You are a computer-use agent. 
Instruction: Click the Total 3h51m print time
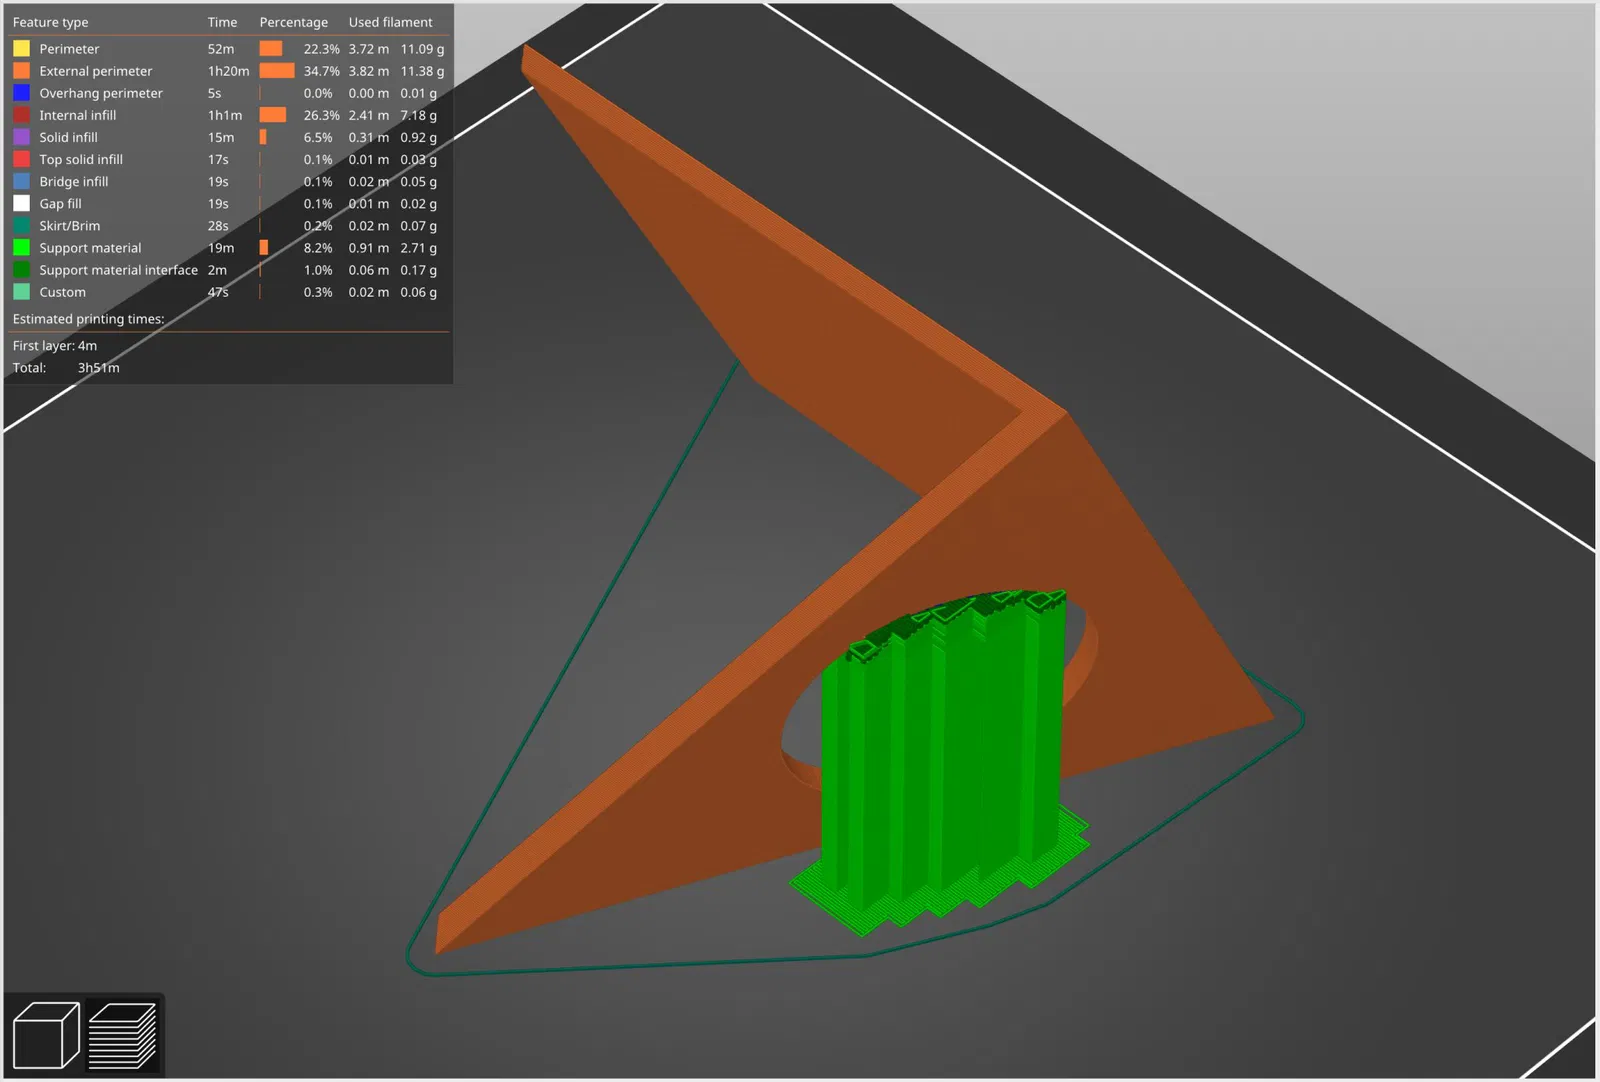pyautogui.click(x=66, y=368)
